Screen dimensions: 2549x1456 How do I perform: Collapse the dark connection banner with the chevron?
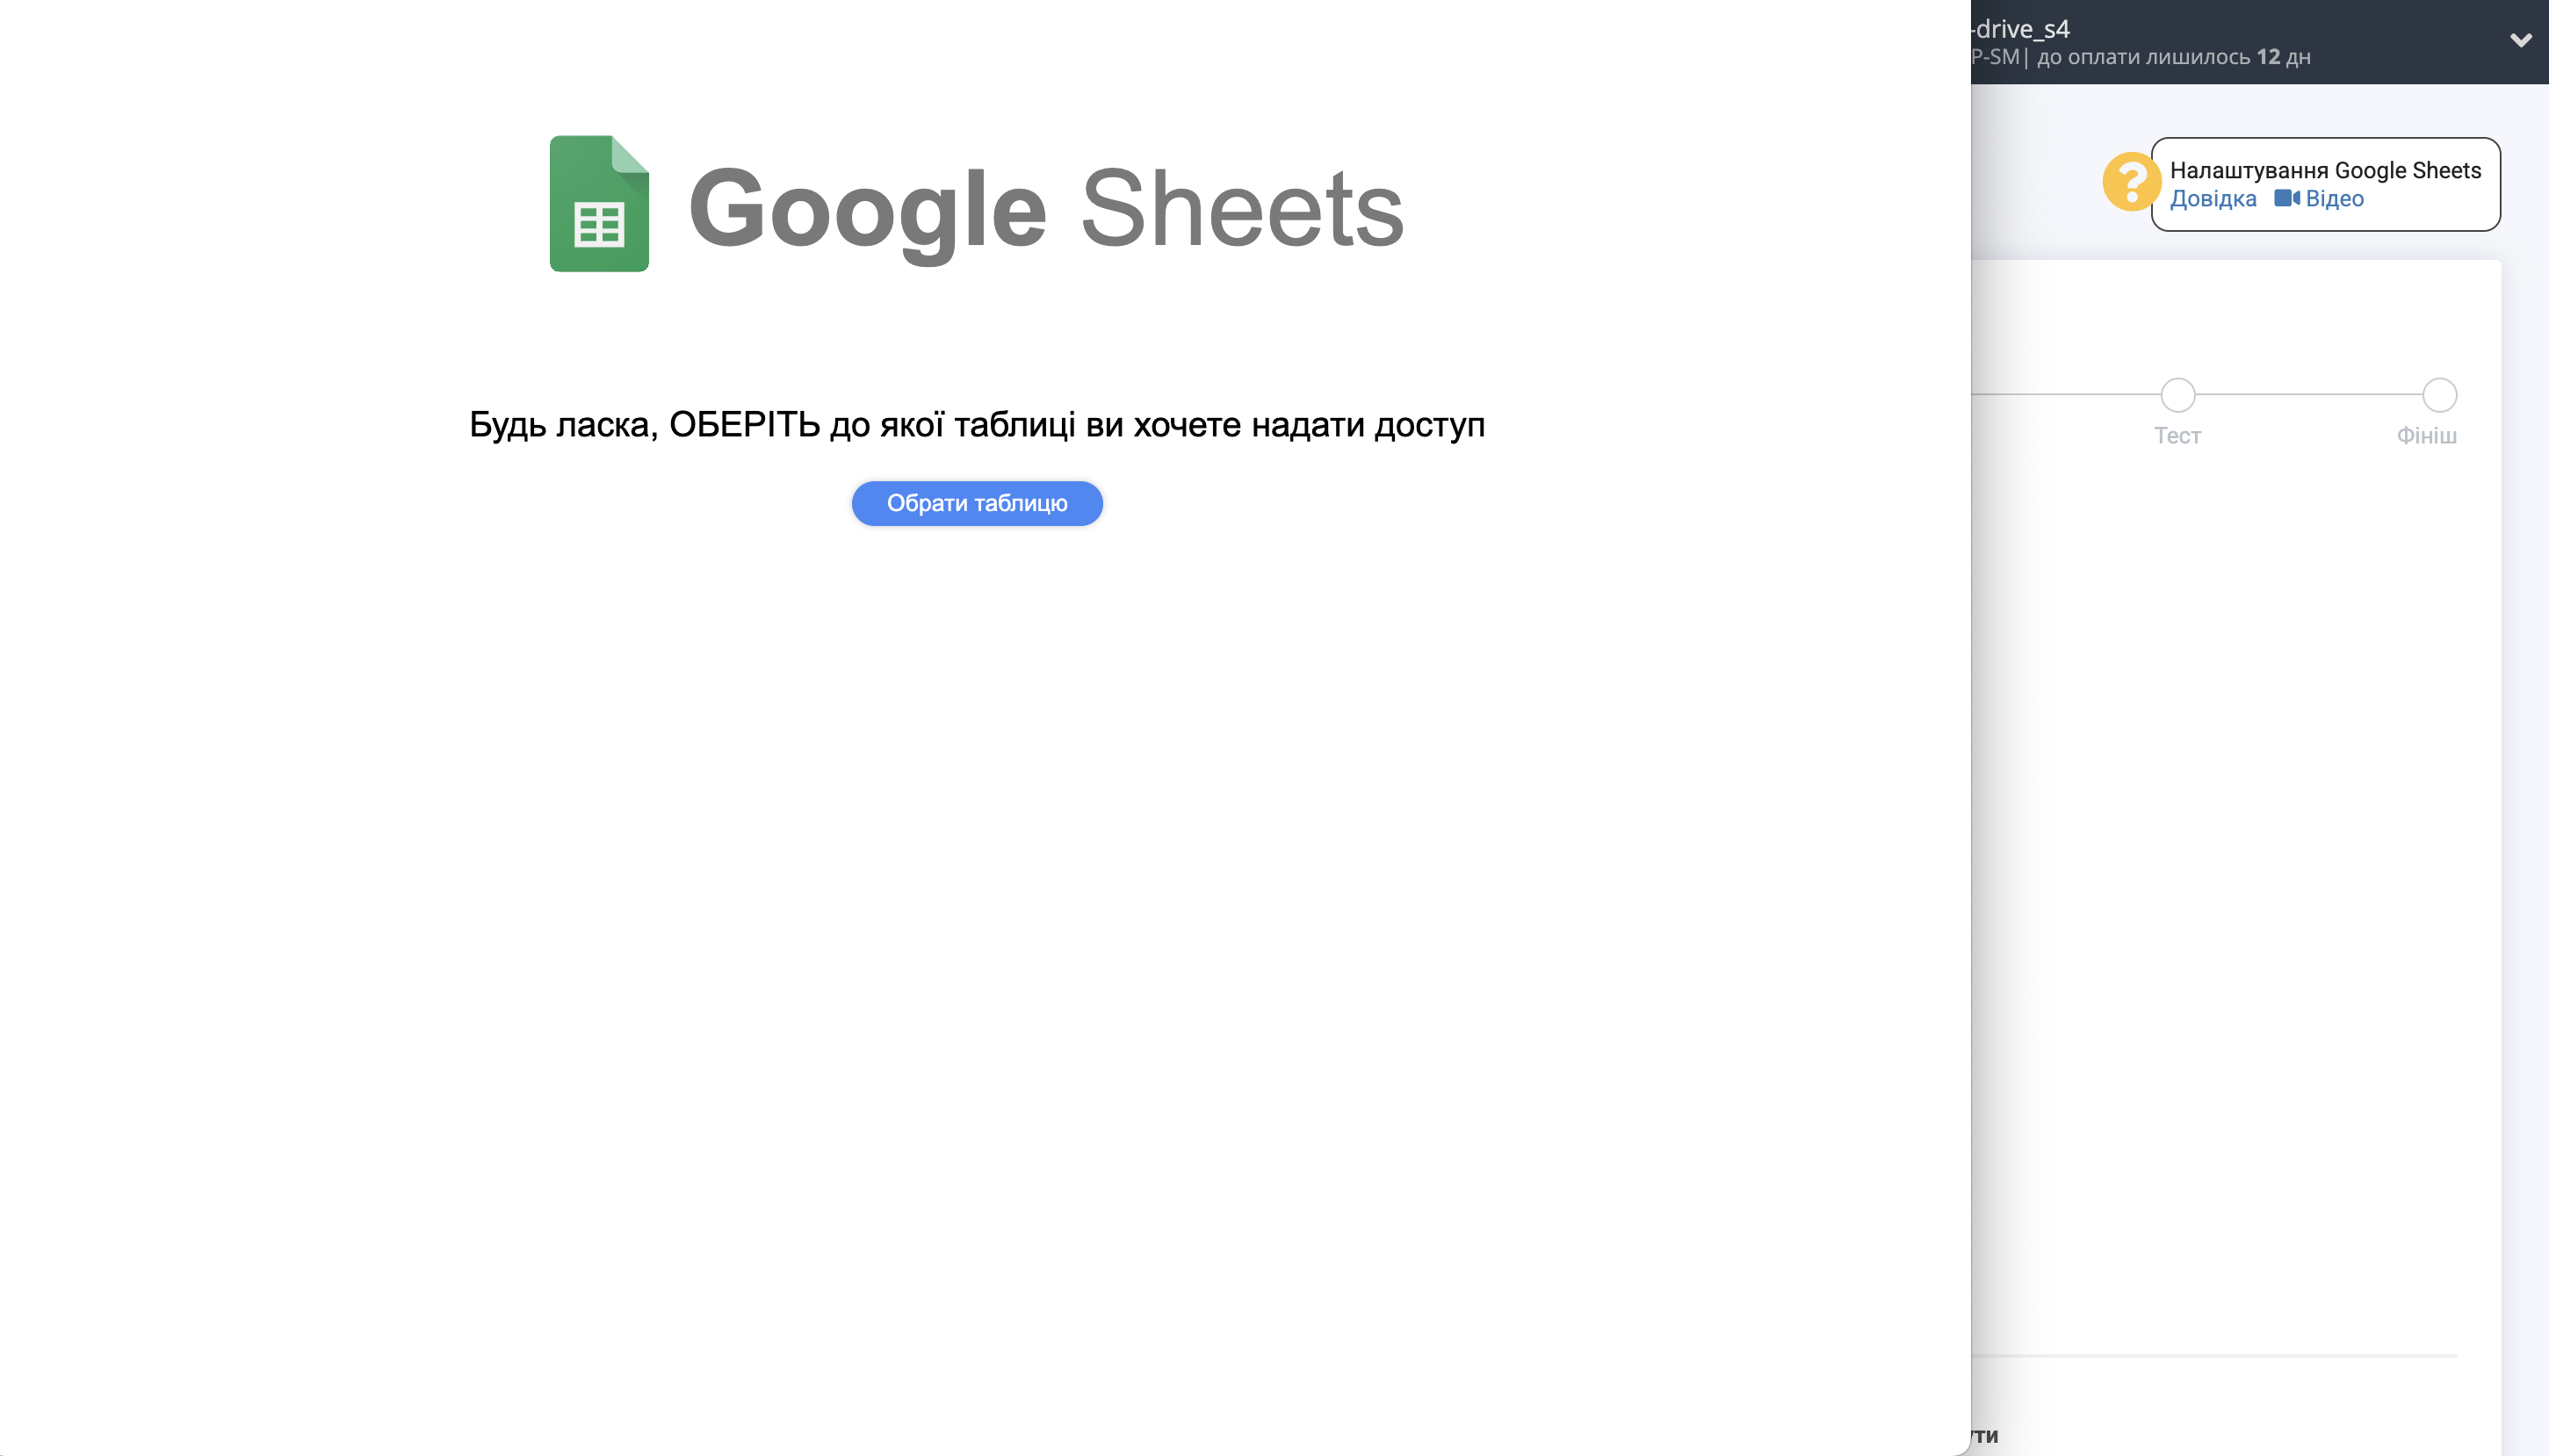tap(2522, 41)
